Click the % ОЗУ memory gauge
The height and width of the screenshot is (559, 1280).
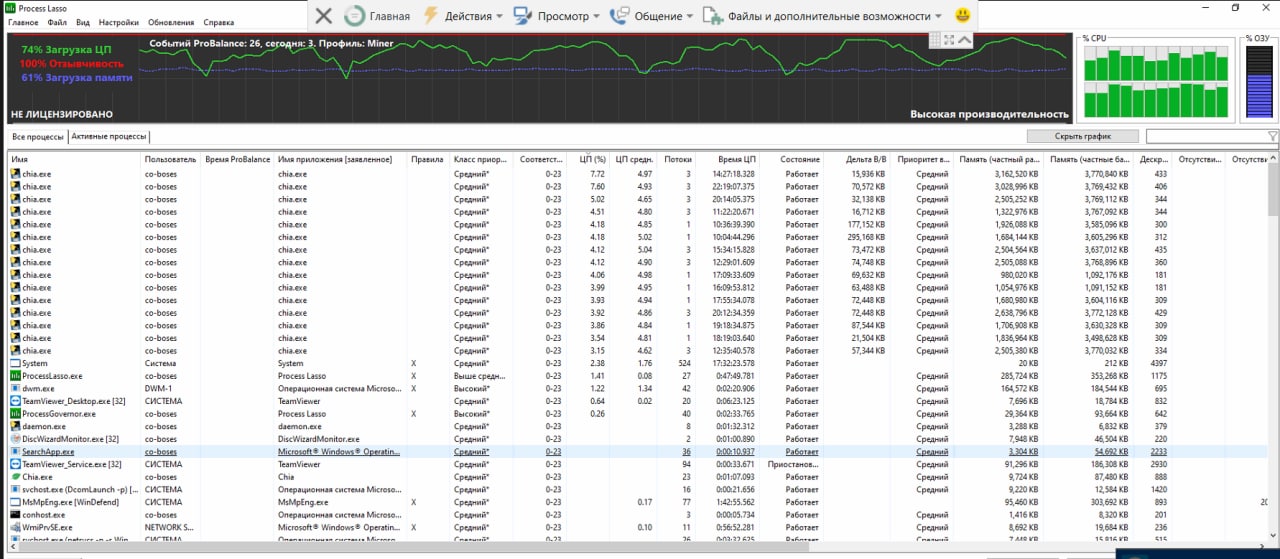click(x=1258, y=81)
